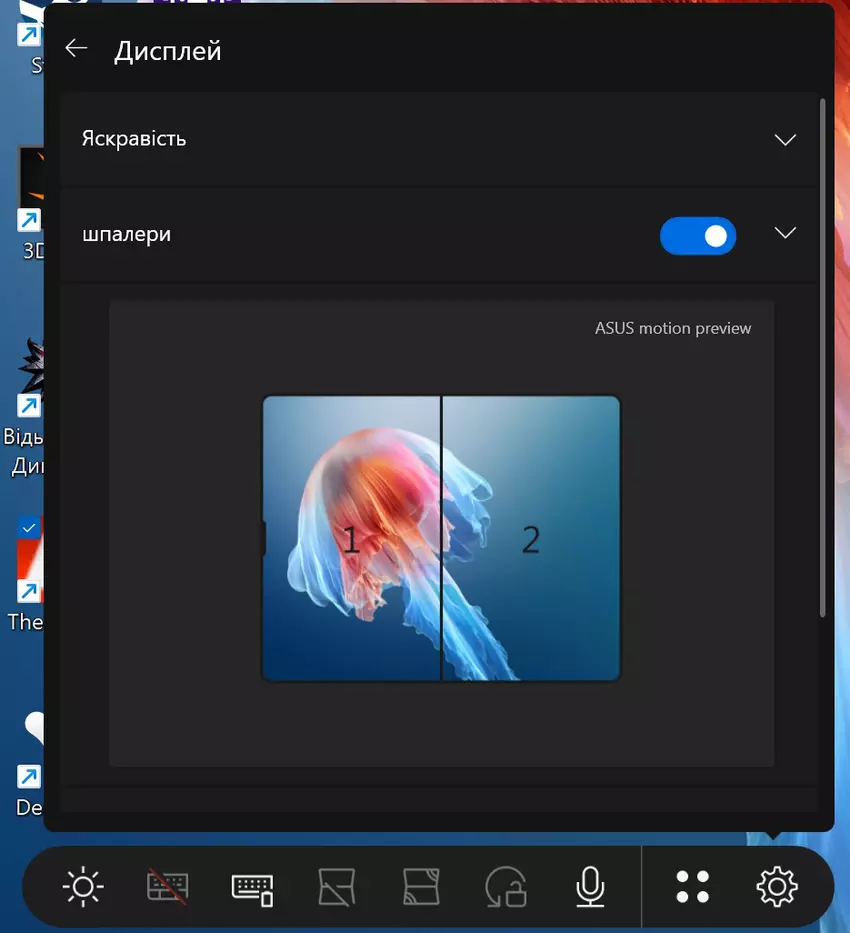The image size is (850, 933).
Task: Open the virtual keyboard with device icon
Action: click(x=252, y=886)
